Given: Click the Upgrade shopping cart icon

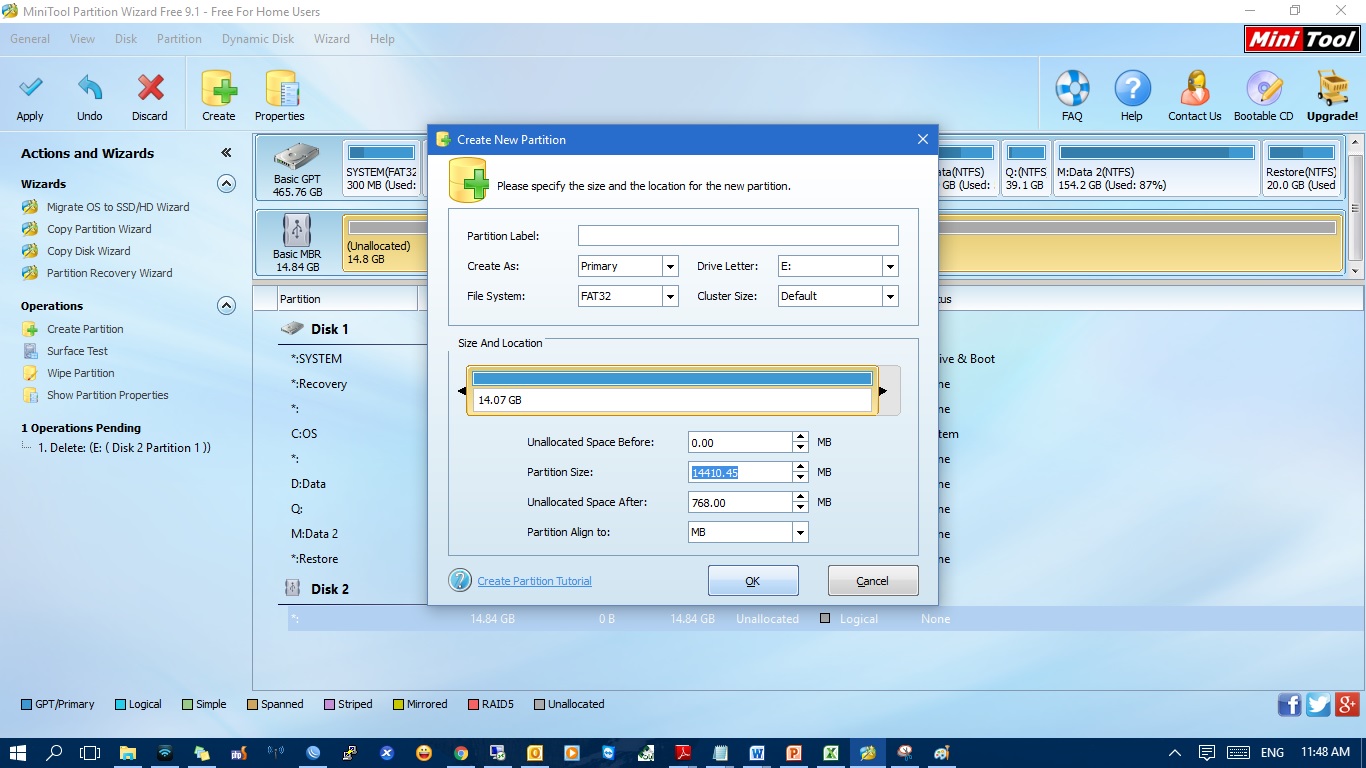Looking at the screenshot, I should (1332, 89).
